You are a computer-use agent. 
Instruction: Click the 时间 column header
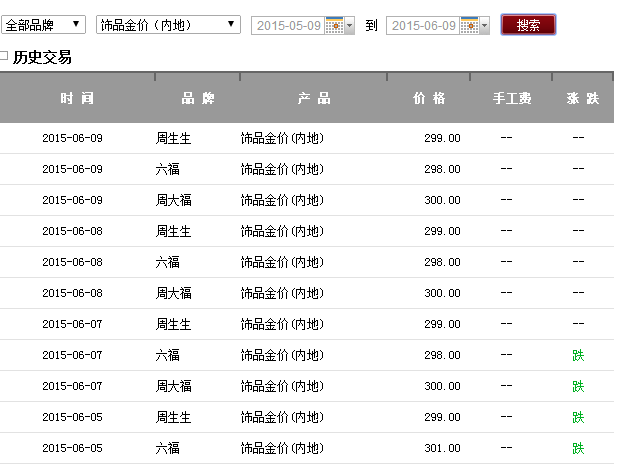77,98
